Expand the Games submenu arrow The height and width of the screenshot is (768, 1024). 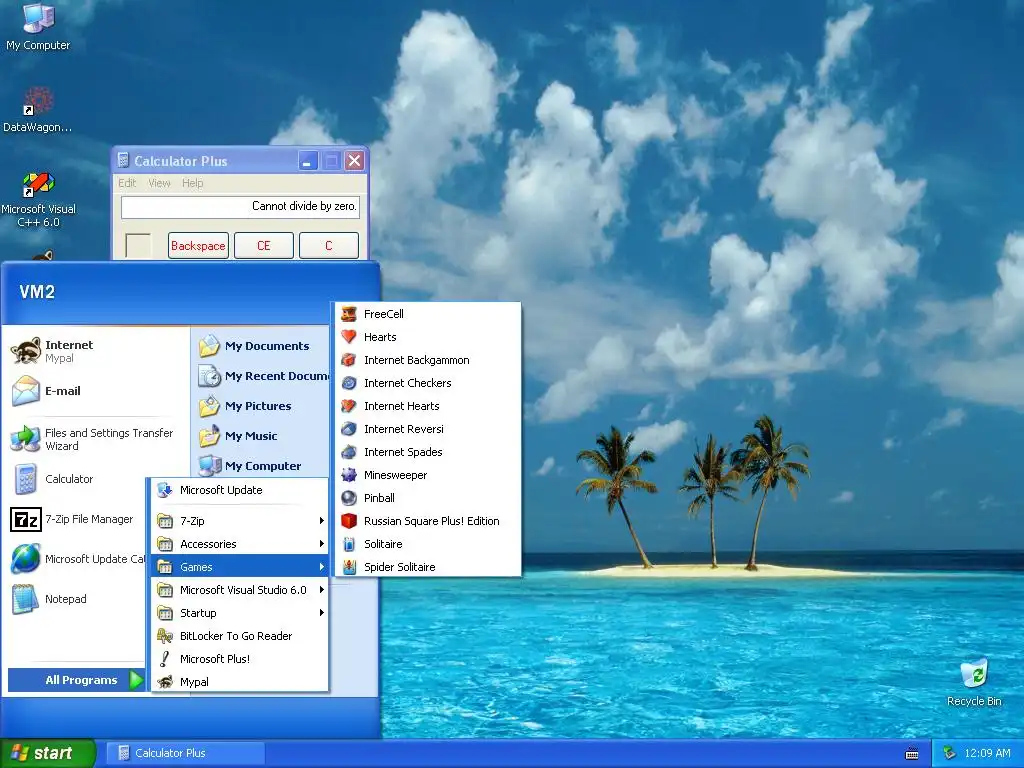(321, 567)
